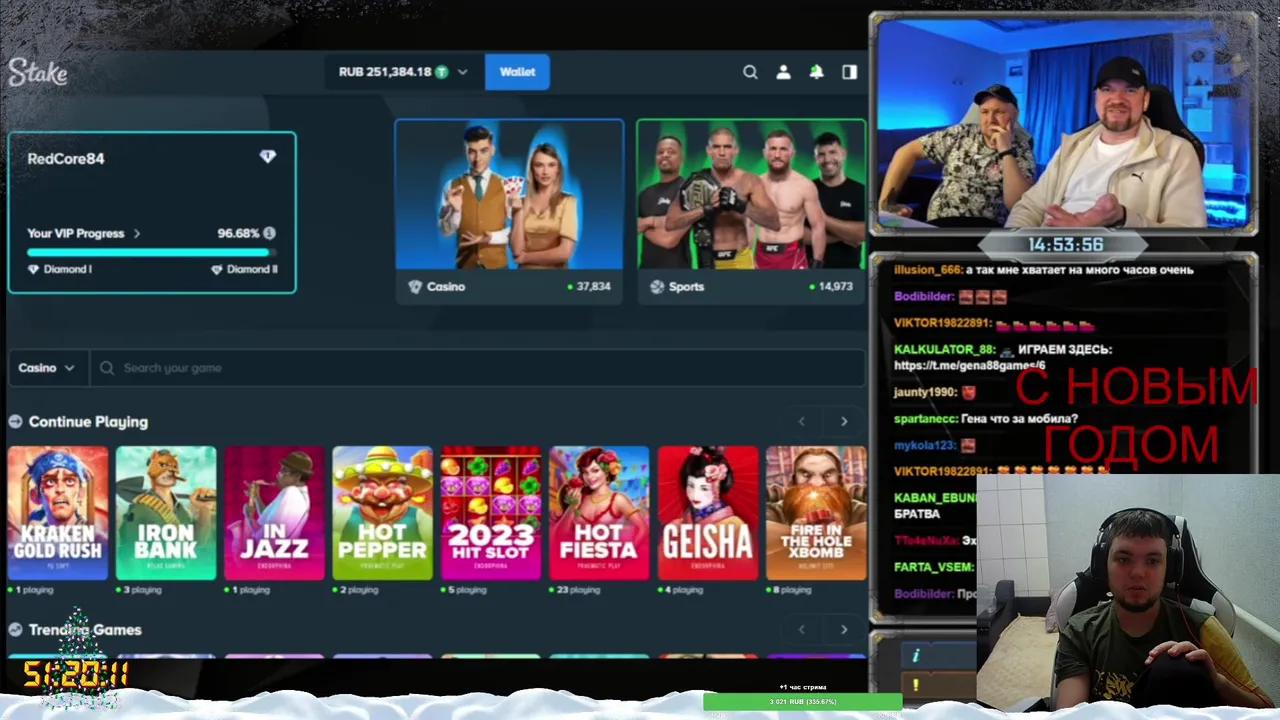
Task: Open the Iron Bank game
Action: pos(166,513)
